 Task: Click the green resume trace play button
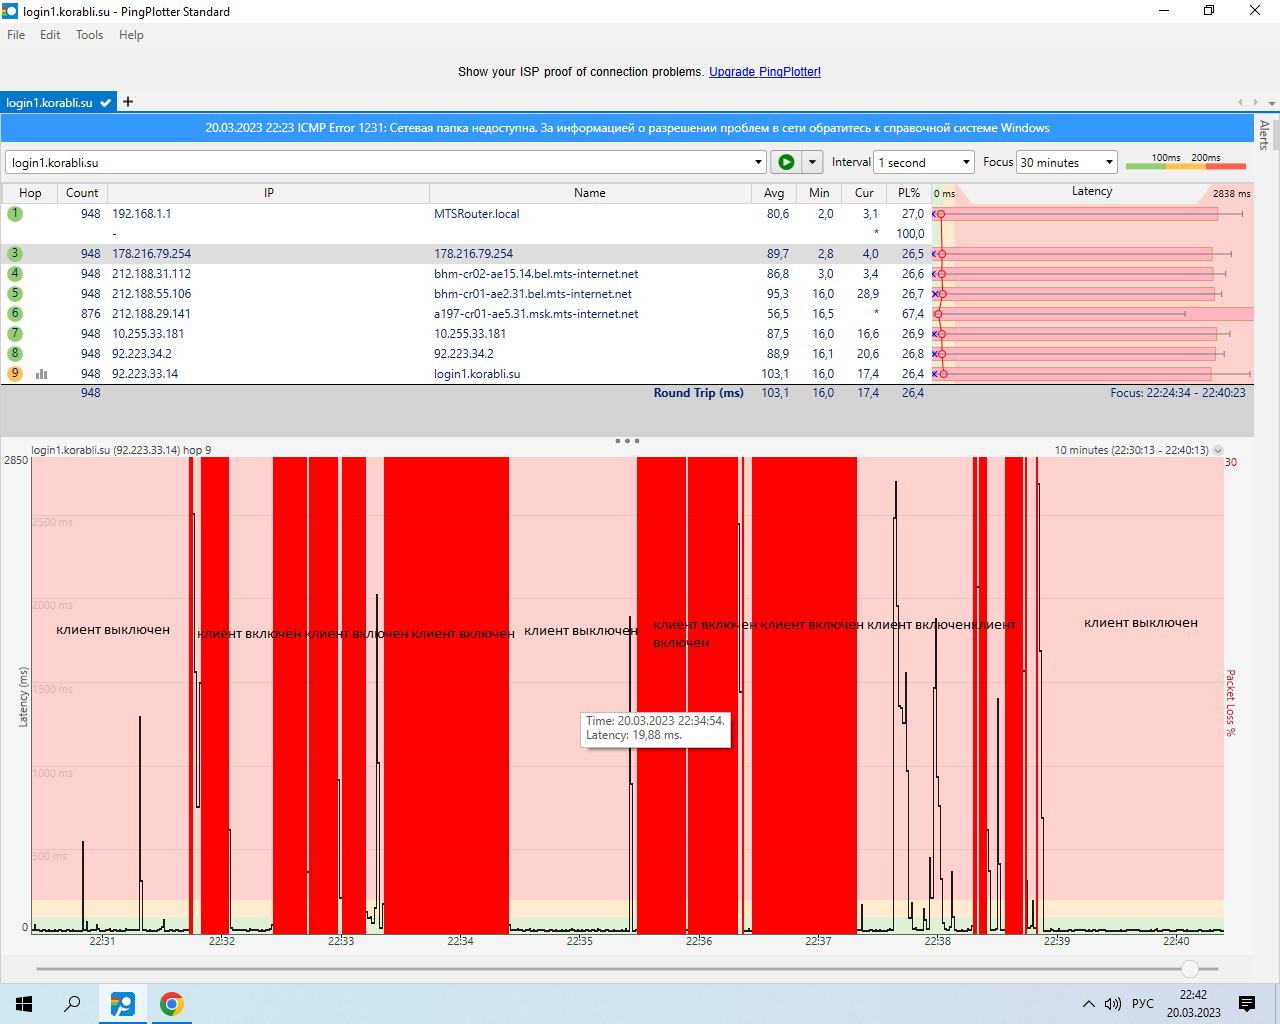[786, 162]
